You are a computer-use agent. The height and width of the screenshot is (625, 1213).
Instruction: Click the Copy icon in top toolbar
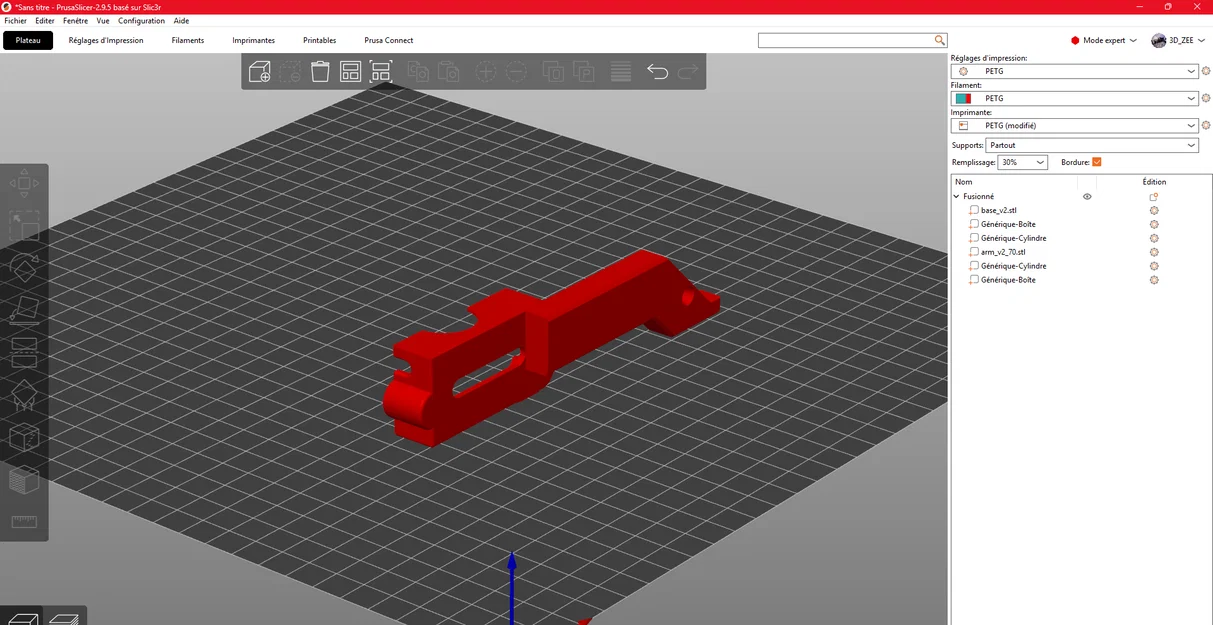[x=418, y=71]
